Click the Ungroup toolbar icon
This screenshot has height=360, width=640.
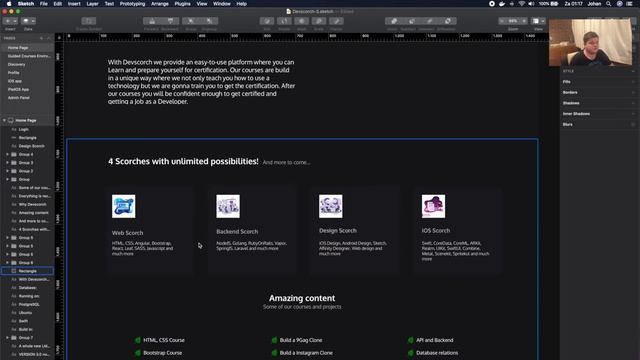click(209, 21)
